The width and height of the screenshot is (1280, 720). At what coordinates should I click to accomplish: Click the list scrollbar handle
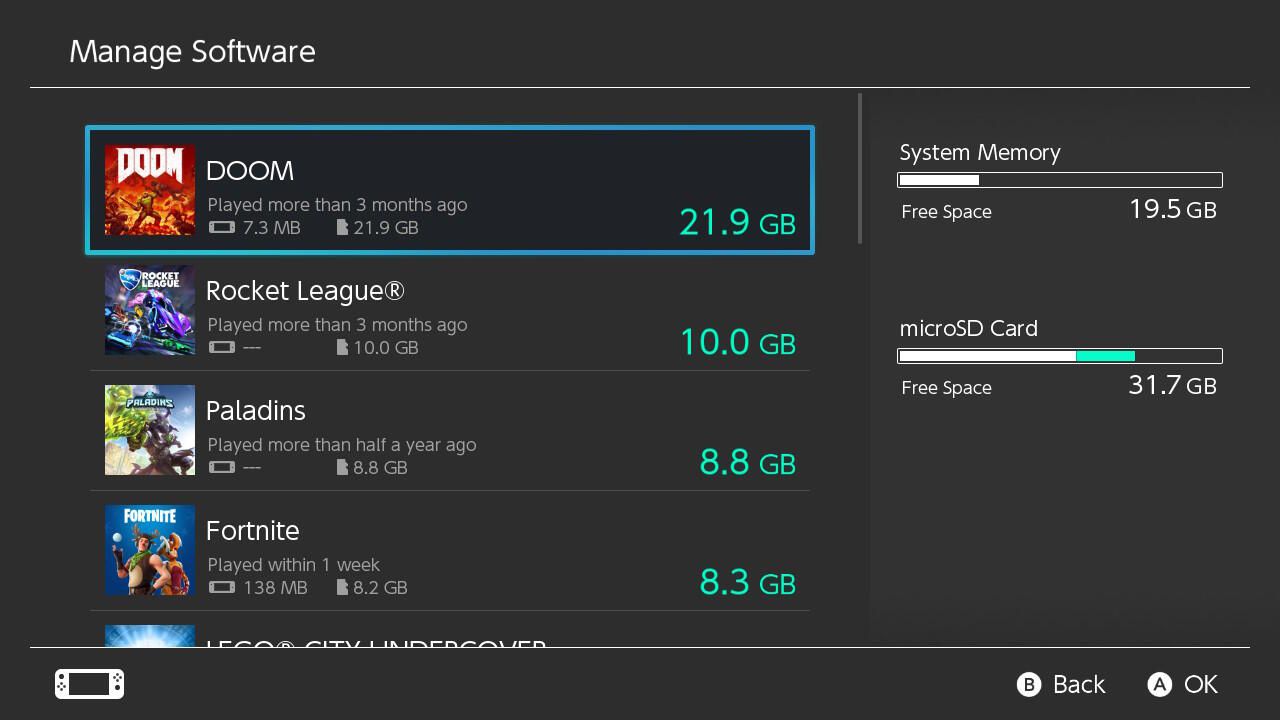point(860,170)
